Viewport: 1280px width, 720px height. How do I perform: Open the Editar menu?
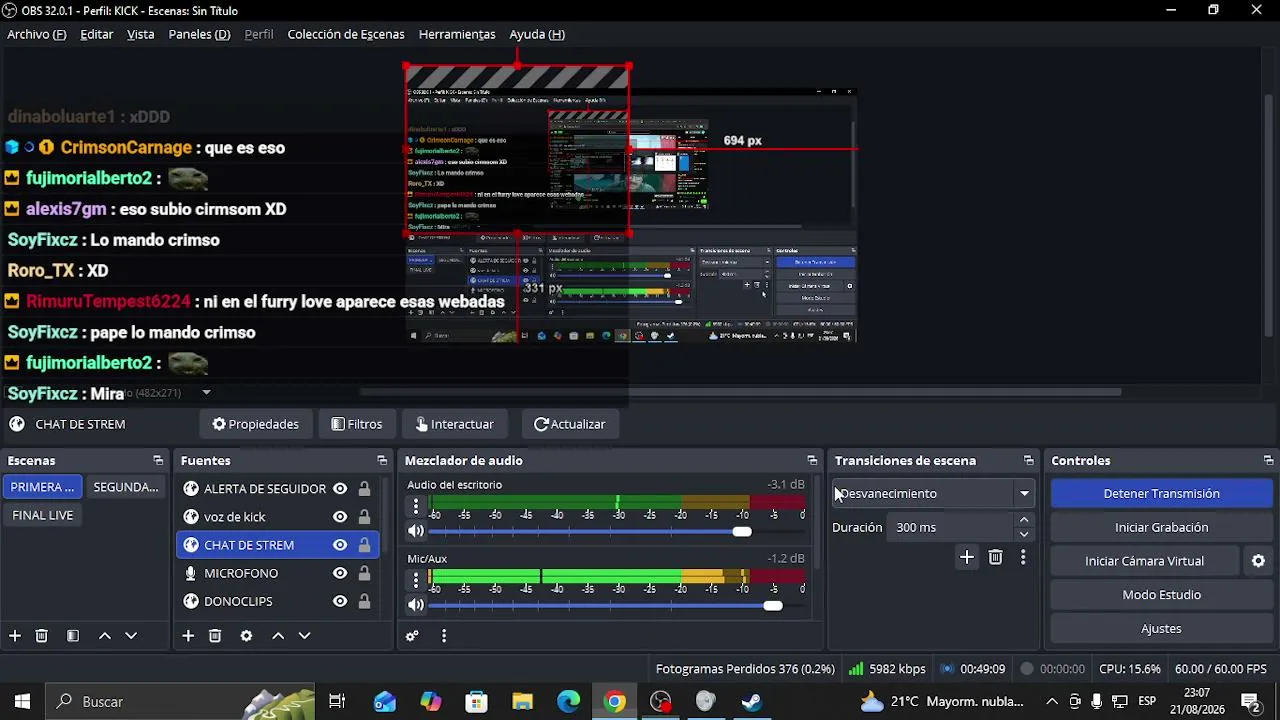[x=97, y=34]
